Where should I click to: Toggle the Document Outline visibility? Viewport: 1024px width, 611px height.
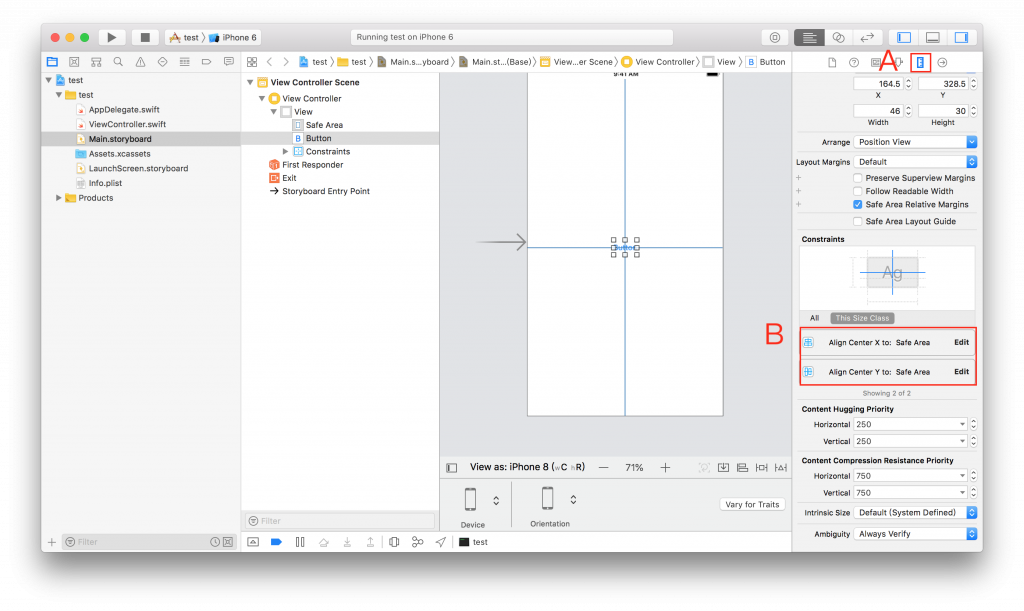tap(451, 467)
